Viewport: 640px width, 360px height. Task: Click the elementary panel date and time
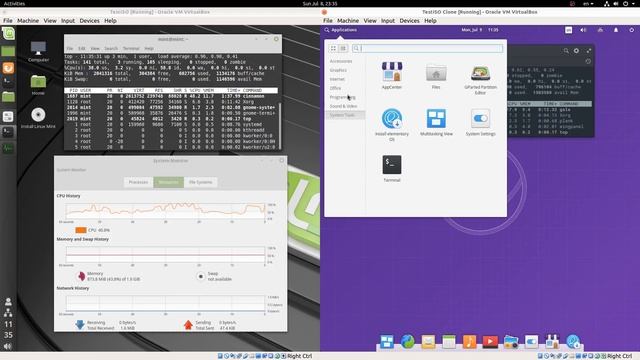pyautogui.click(x=480, y=30)
